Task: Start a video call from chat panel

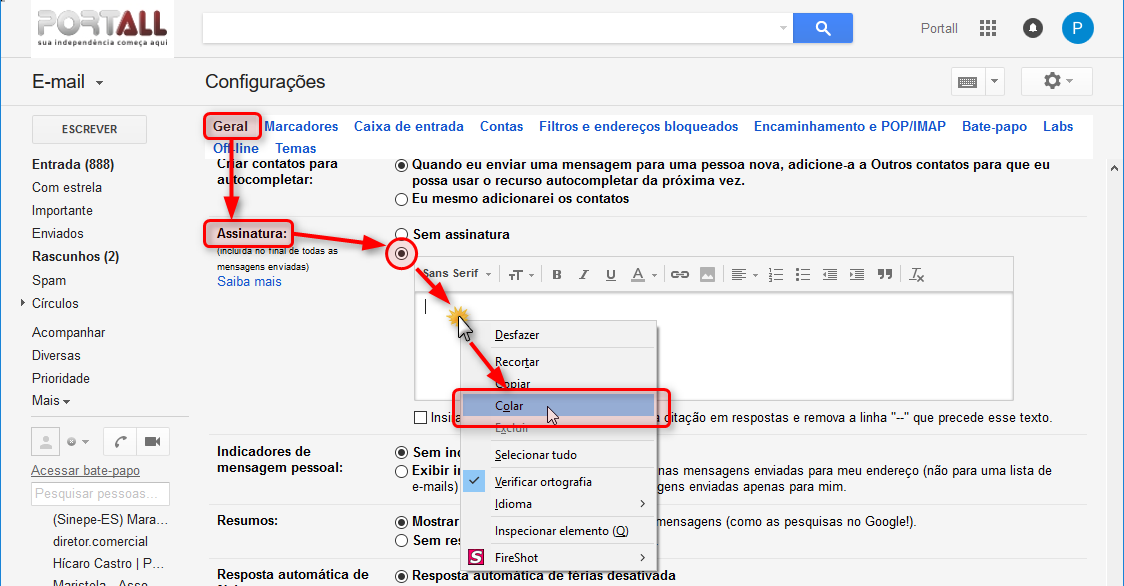Action: pyautogui.click(x=151, y=441)
